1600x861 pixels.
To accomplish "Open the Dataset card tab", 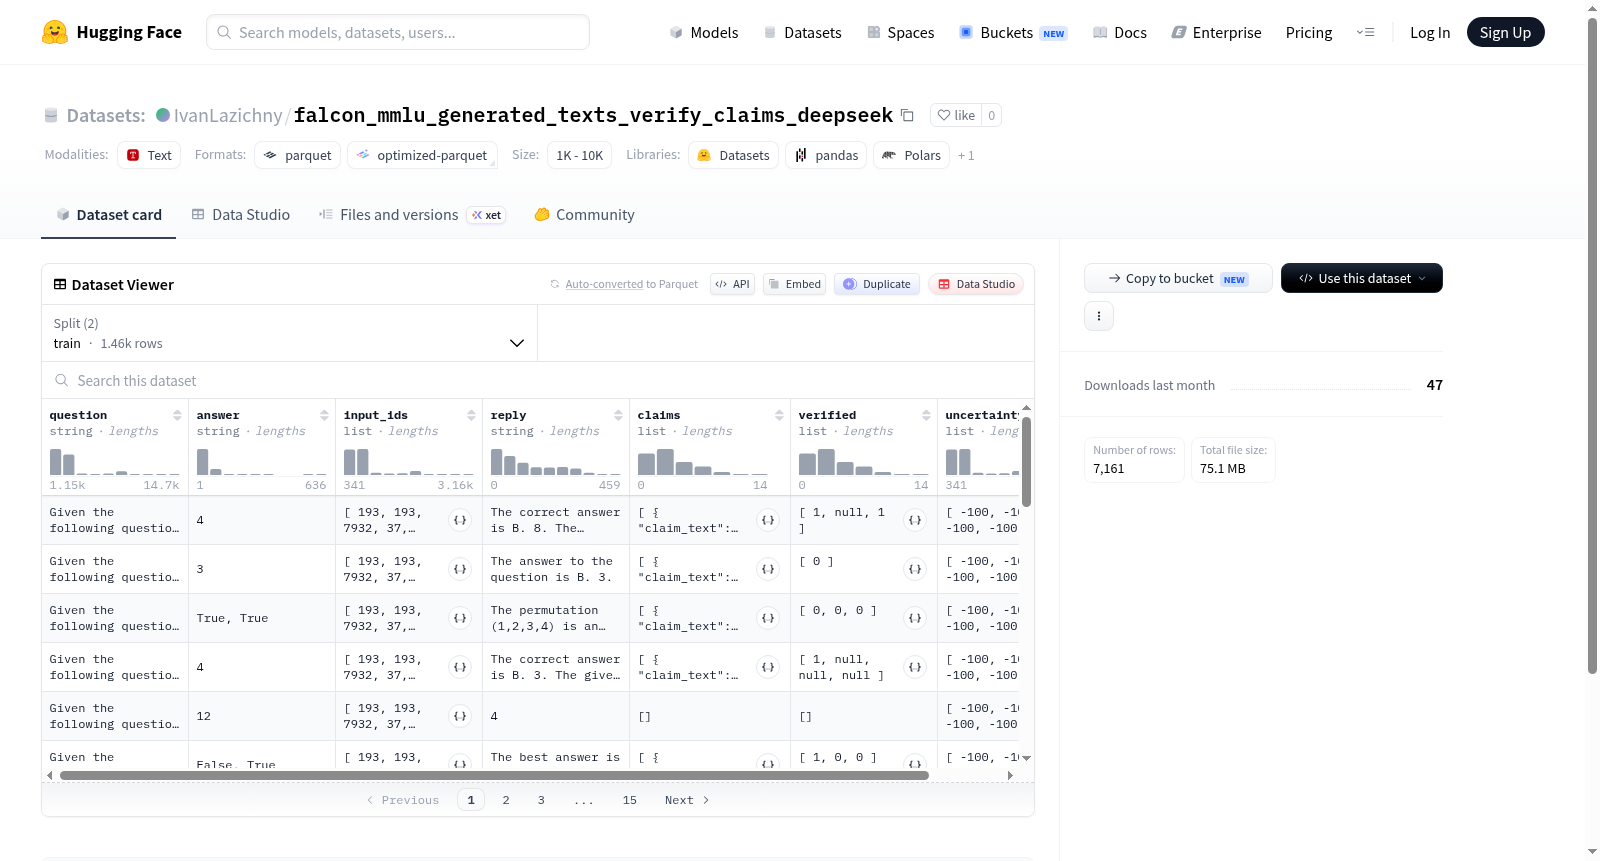I will point(109,215).
